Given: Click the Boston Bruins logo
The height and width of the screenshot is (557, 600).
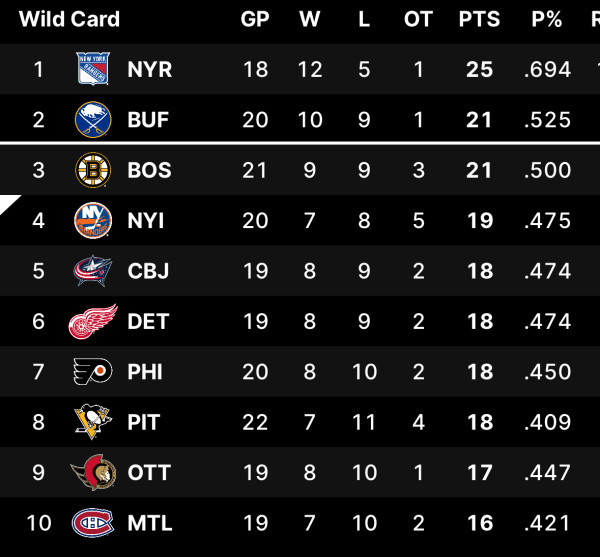Looking at the screenshot, I should 93,170.
